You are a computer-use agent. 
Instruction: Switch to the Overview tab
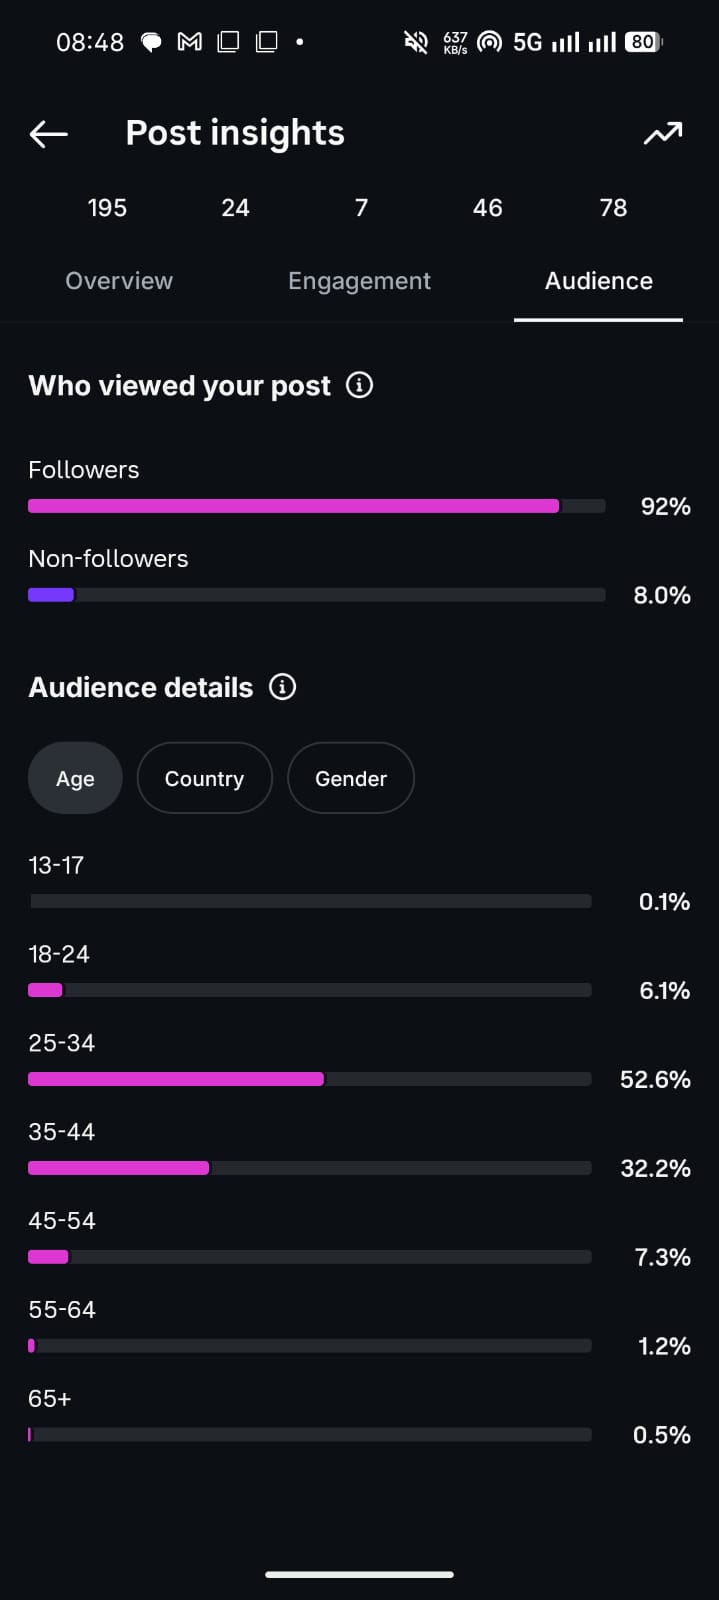[x=119, y=281]
